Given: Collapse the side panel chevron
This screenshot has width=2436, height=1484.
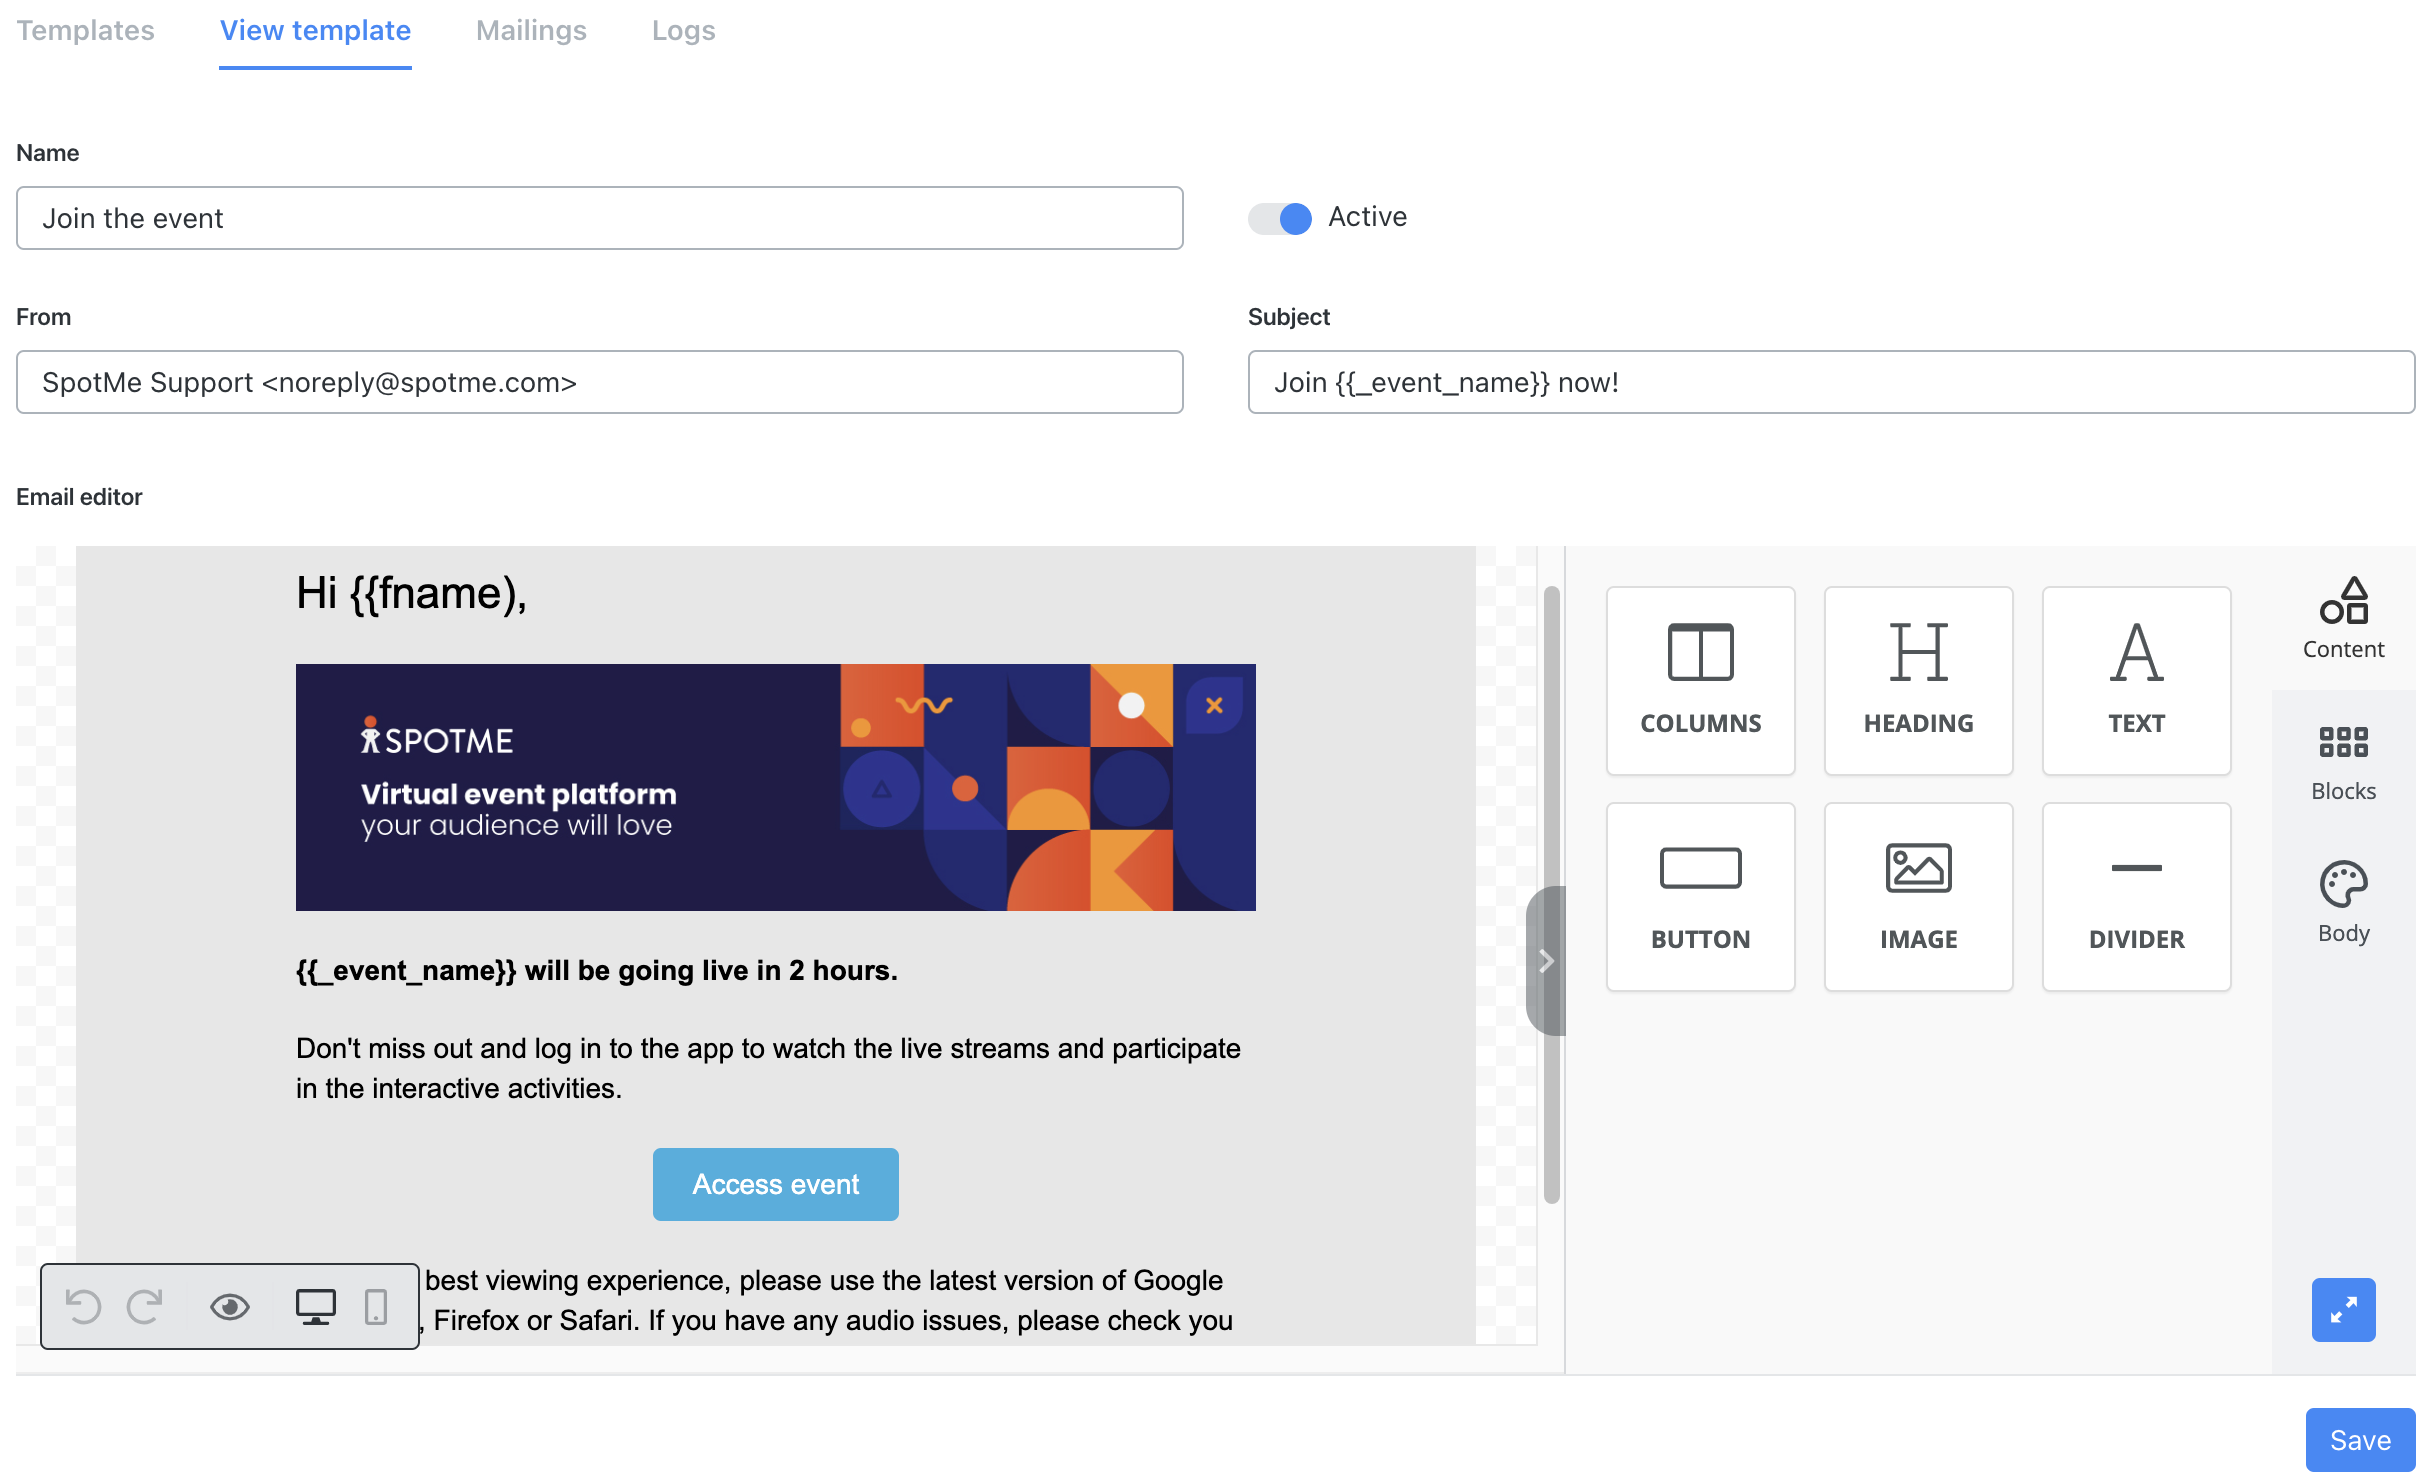Looking at the screenshot, I should tap(1546, 961).
